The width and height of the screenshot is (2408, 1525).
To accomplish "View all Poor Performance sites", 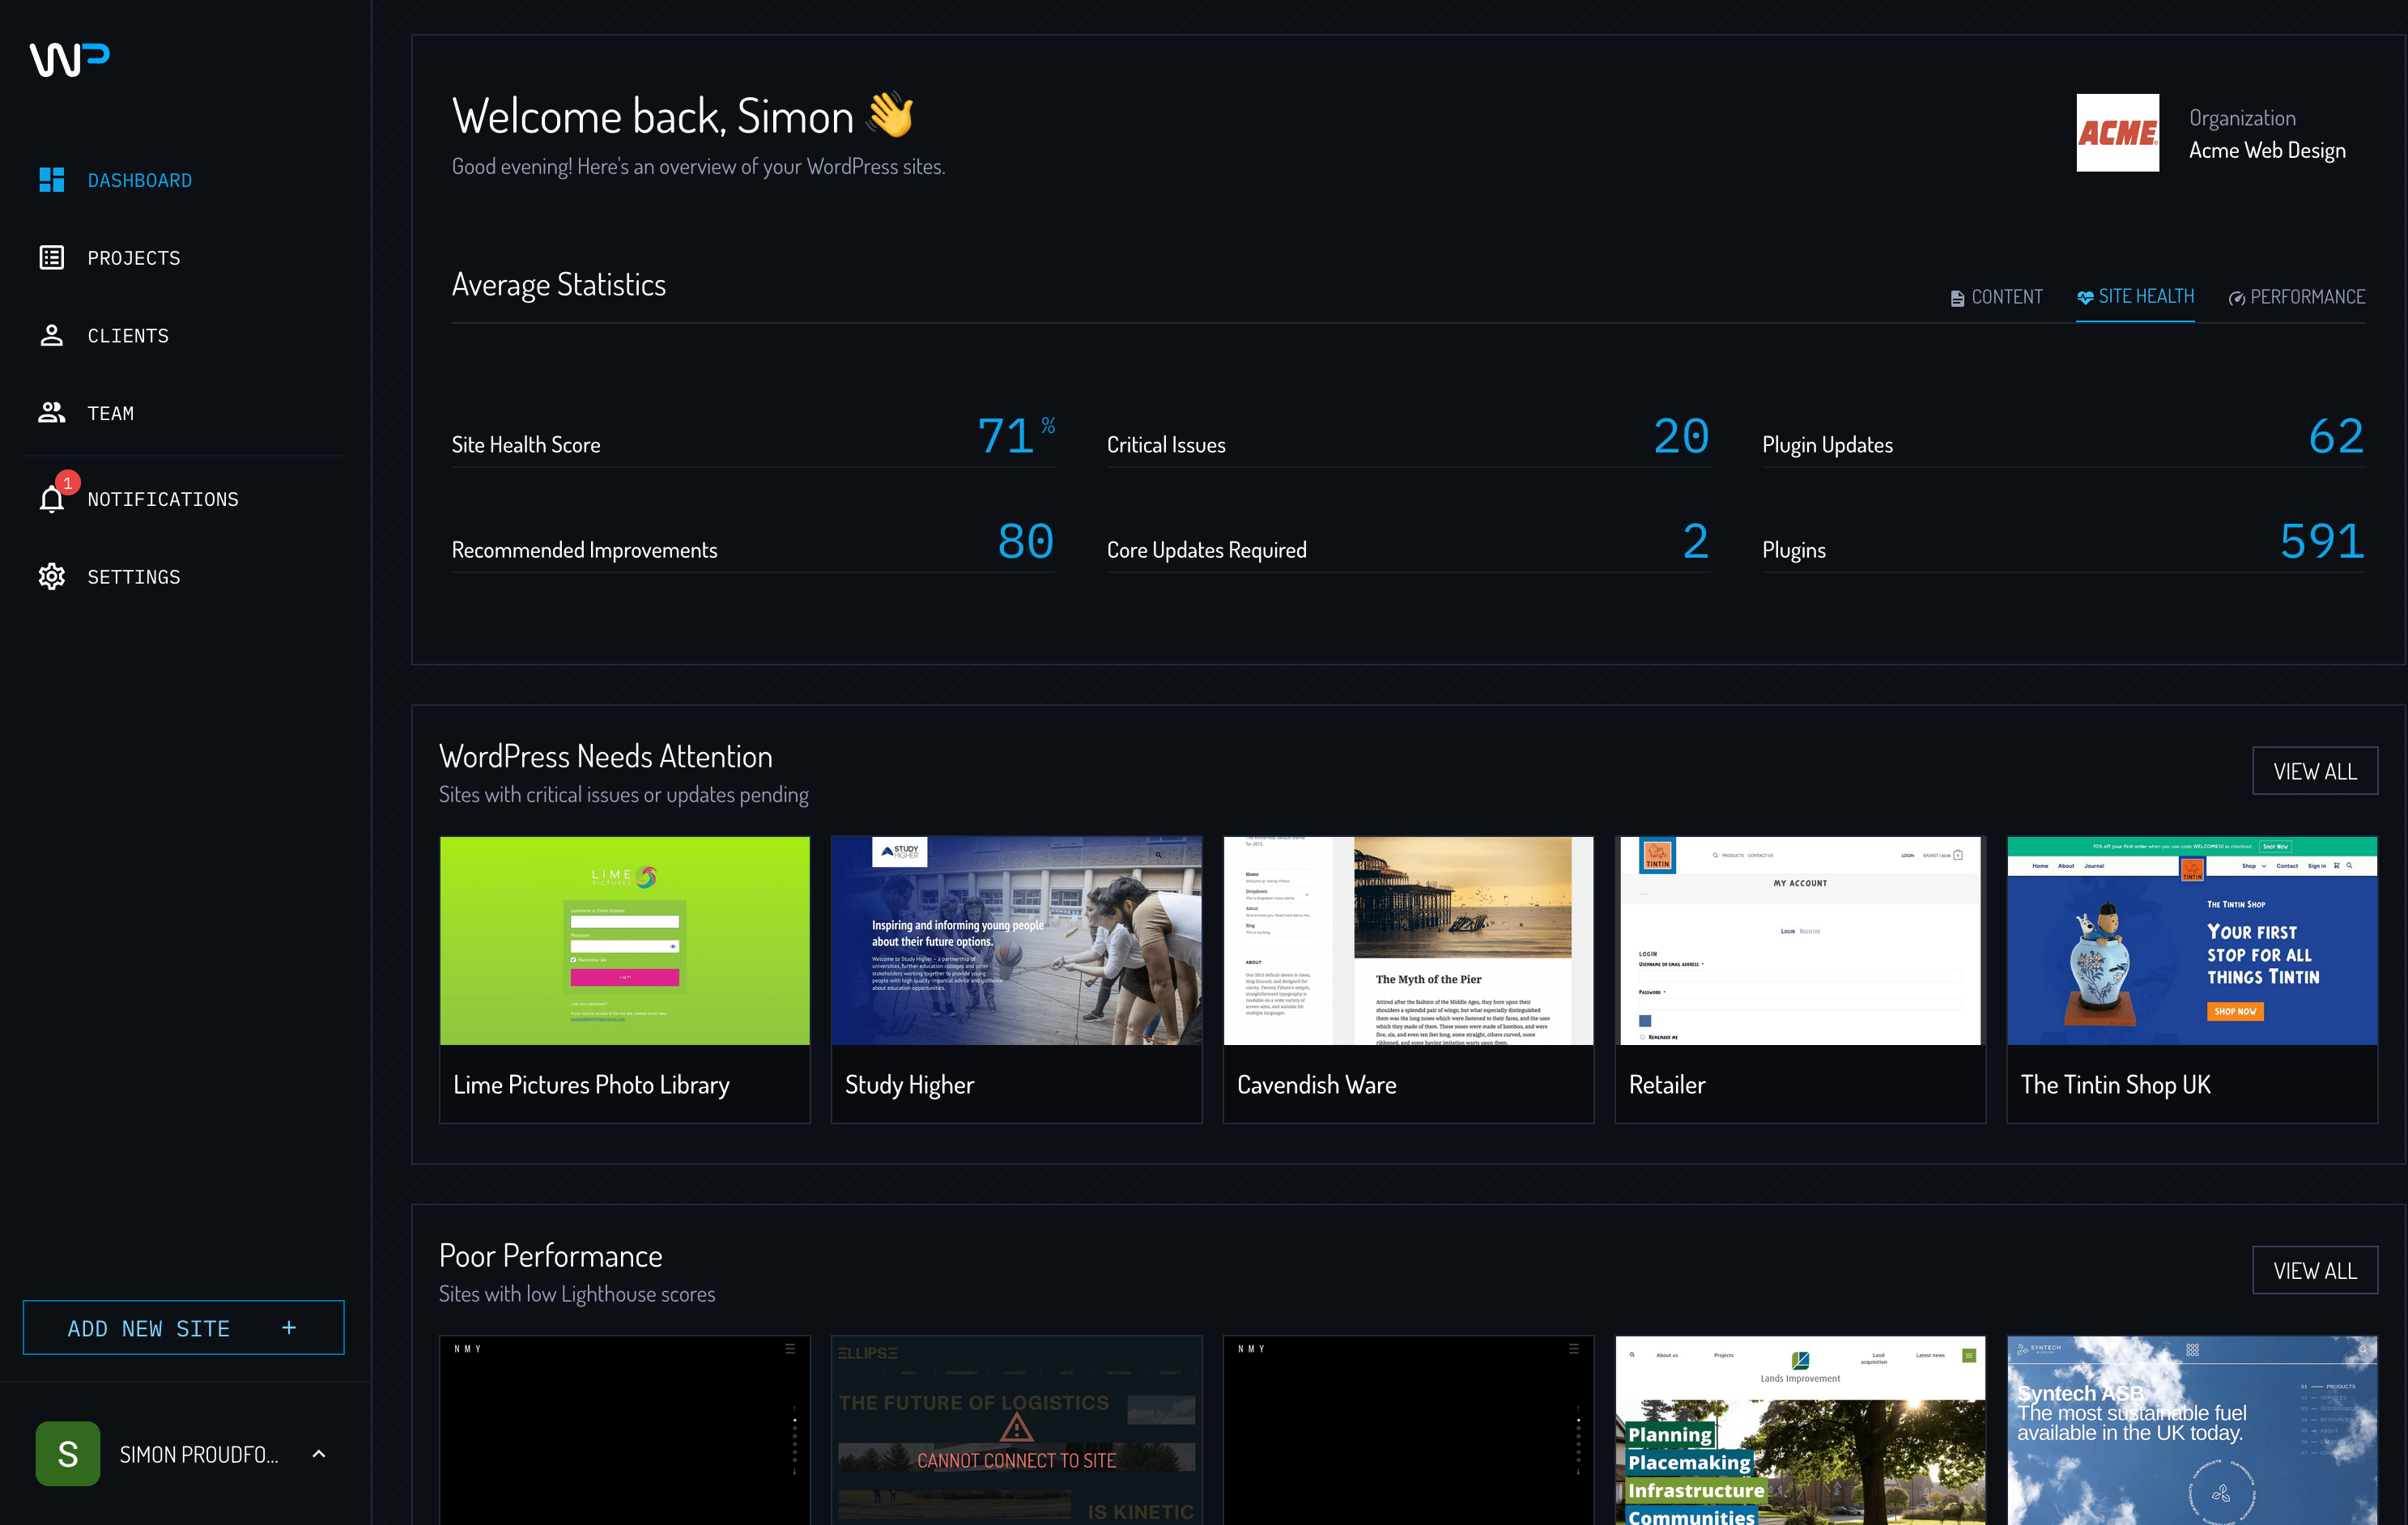I will coord(2314,1270).
